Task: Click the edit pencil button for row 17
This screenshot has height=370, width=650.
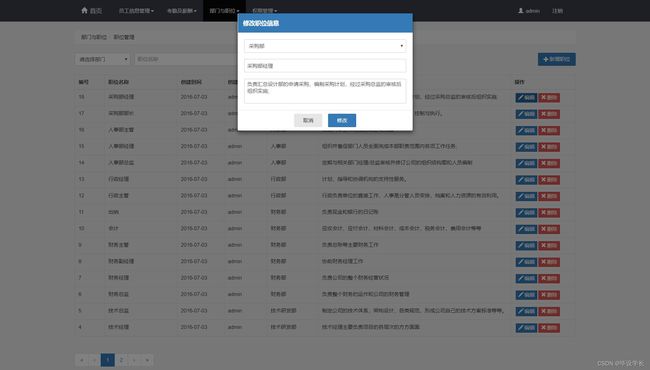Action: point(526,114)
